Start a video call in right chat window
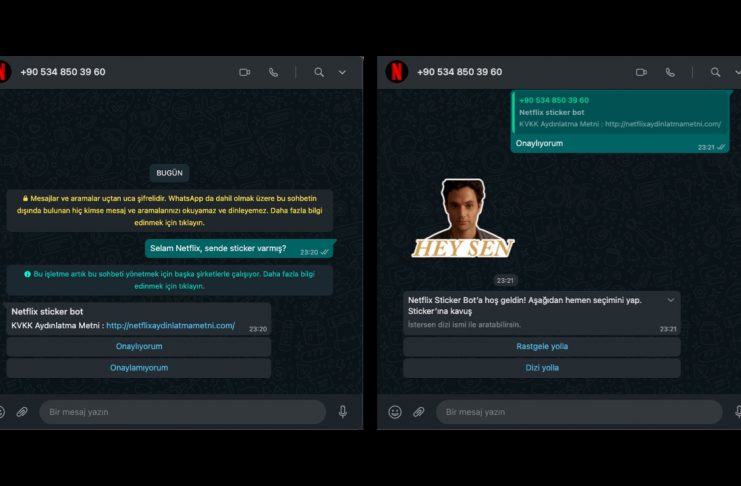Image resolution: width=741 pixels, height=486 pixels. pyautogui.click(x=641, y=72)
